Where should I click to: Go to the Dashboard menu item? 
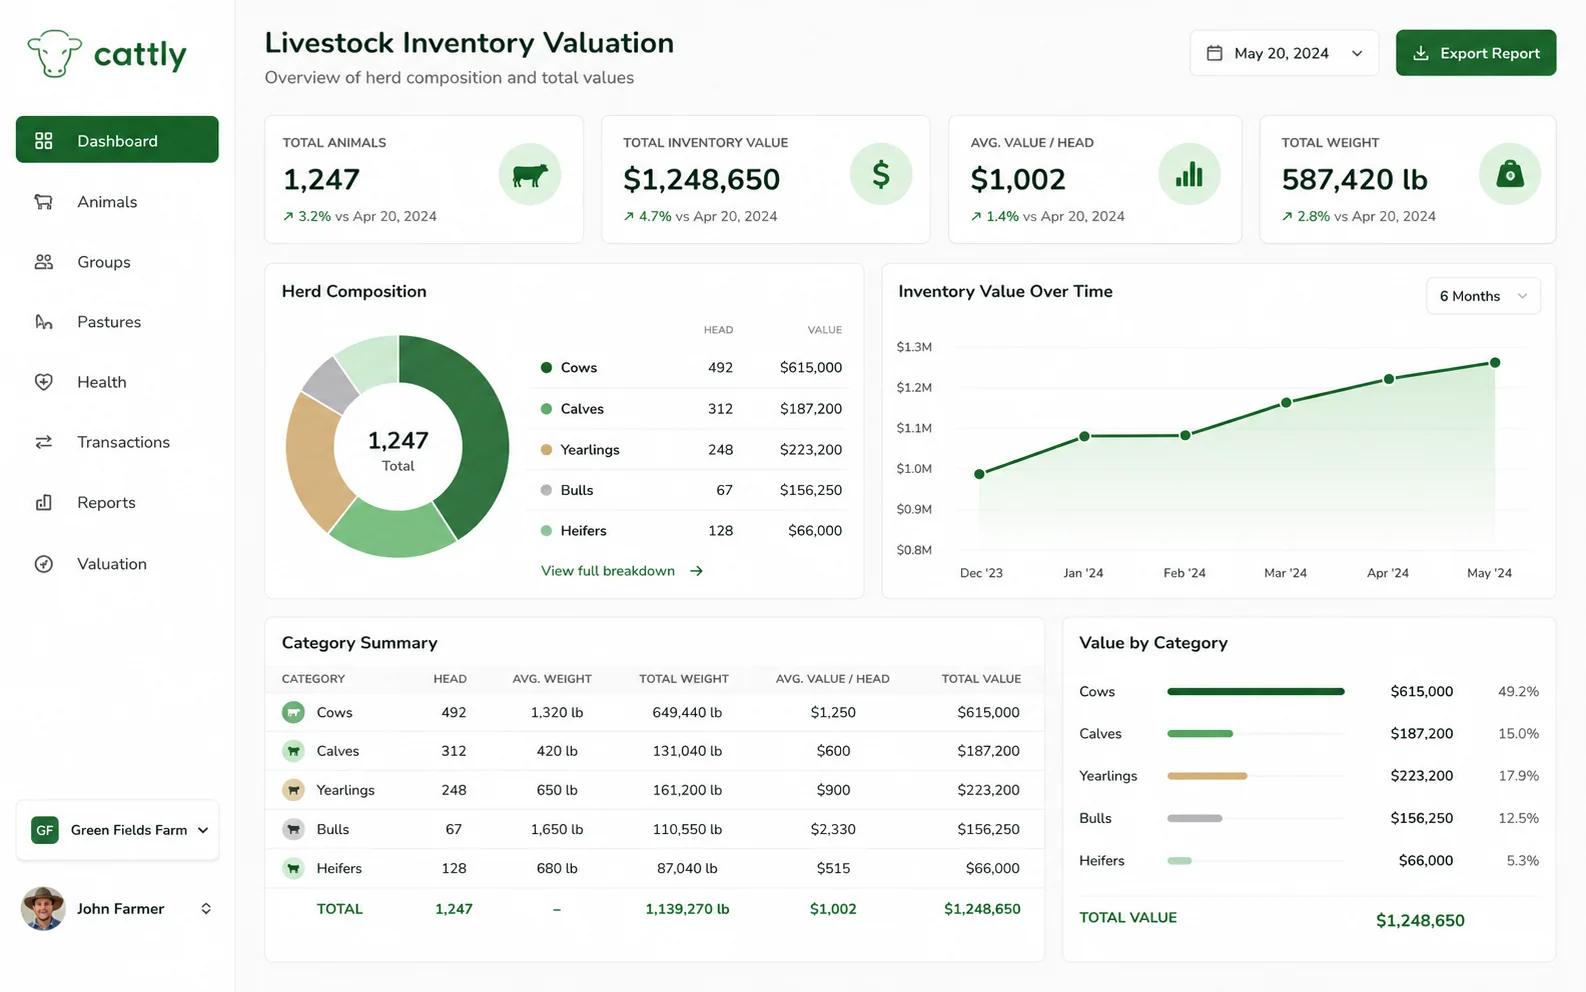117,139
